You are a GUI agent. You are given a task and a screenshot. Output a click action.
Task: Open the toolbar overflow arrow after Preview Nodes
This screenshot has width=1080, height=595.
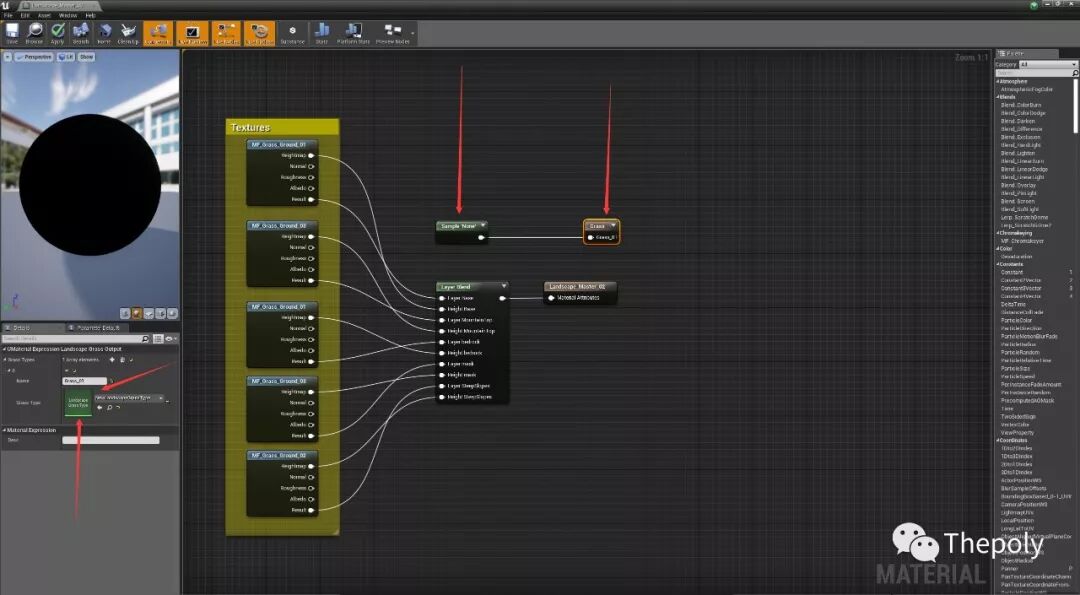tap(413, 33)
